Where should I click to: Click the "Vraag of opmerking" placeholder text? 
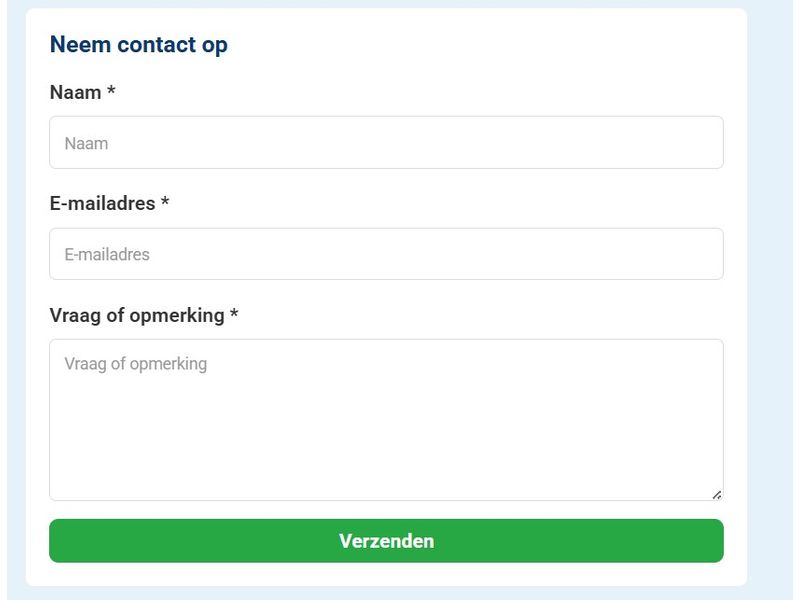[x=135, y=364]
